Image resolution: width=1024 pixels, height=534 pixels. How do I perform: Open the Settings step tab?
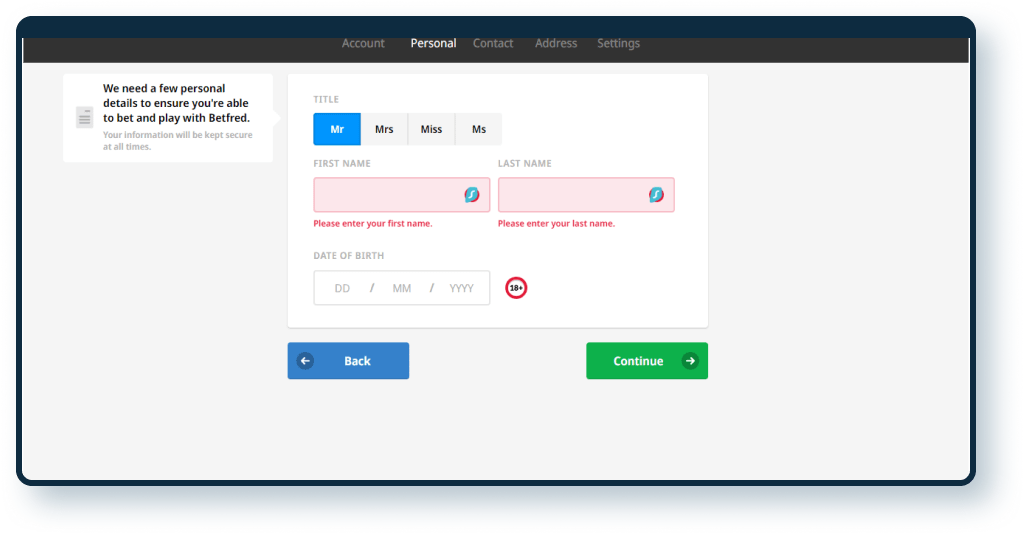[x=618, y=43]
